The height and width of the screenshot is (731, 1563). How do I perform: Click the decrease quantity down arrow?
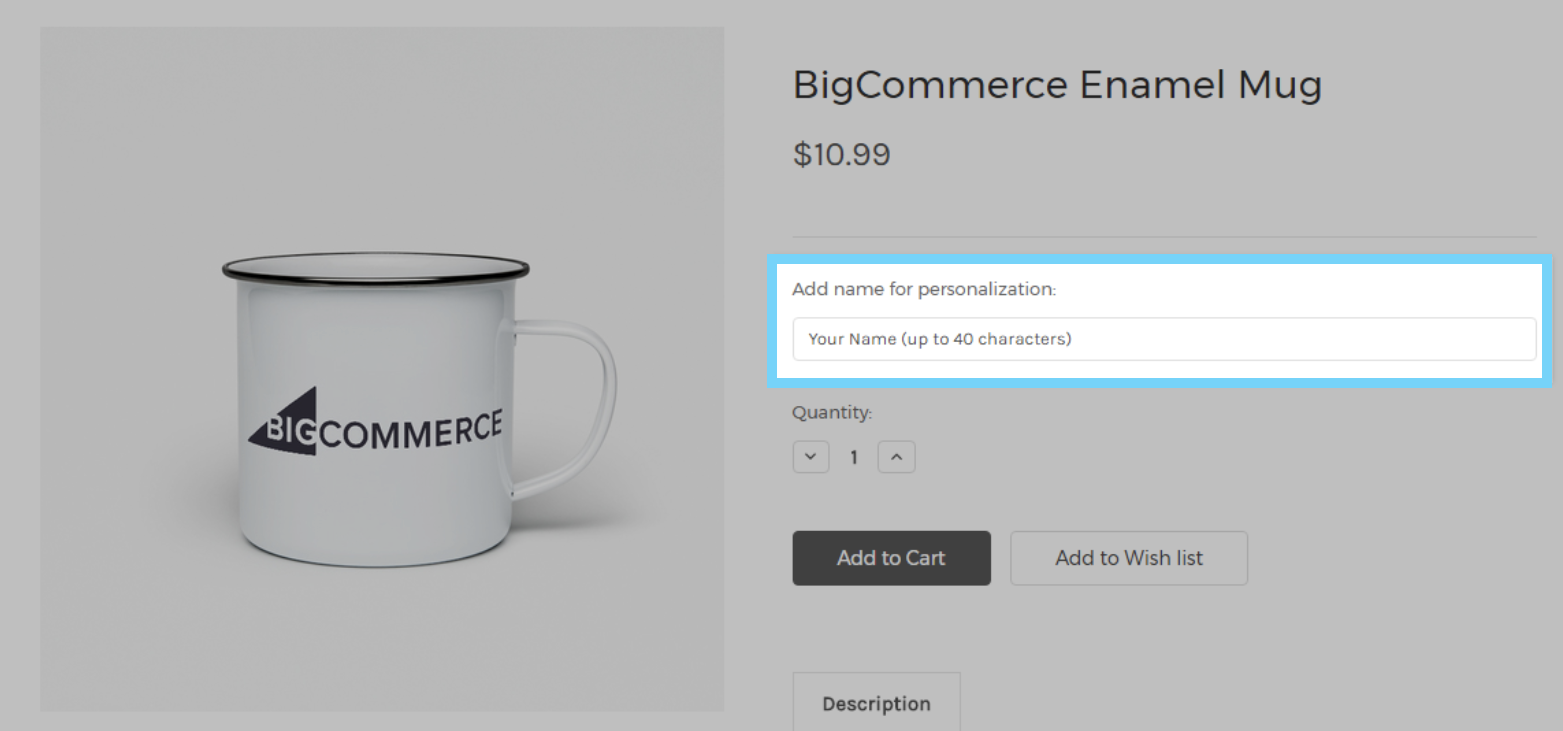[811, 457]
